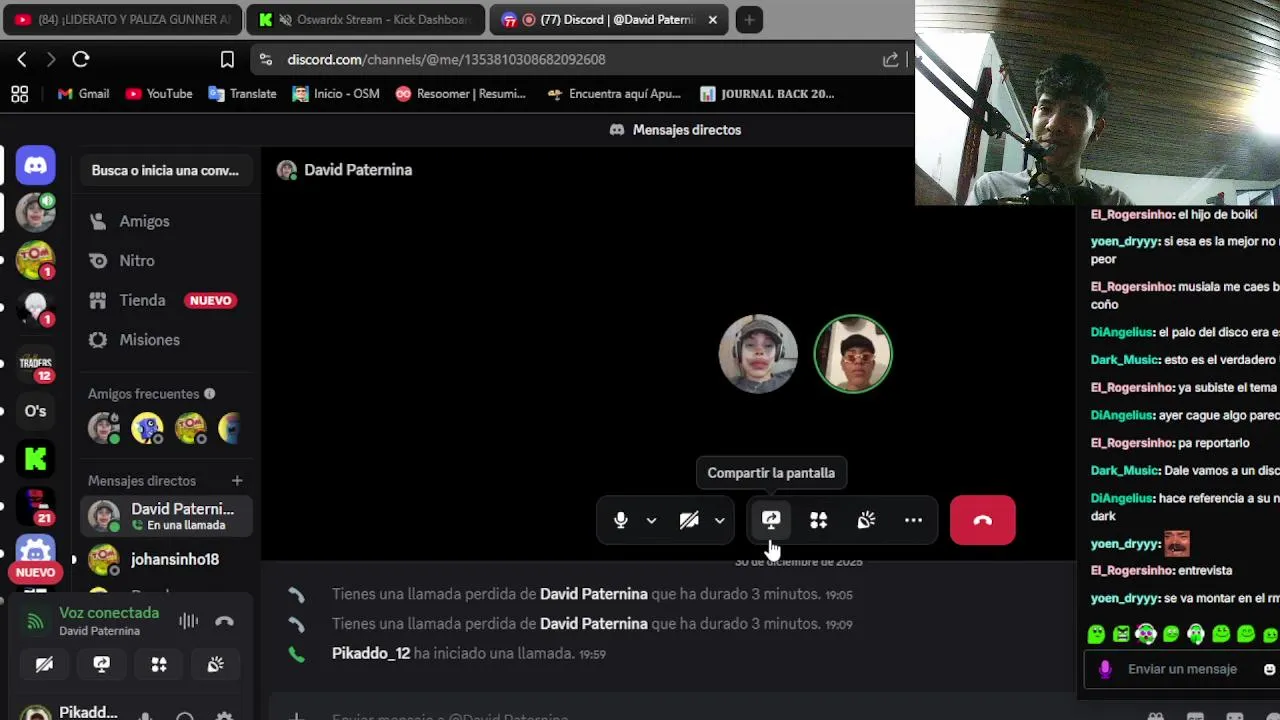
Task: Open Nitro in Discord sidebar
Action: (x=167, y=261)
